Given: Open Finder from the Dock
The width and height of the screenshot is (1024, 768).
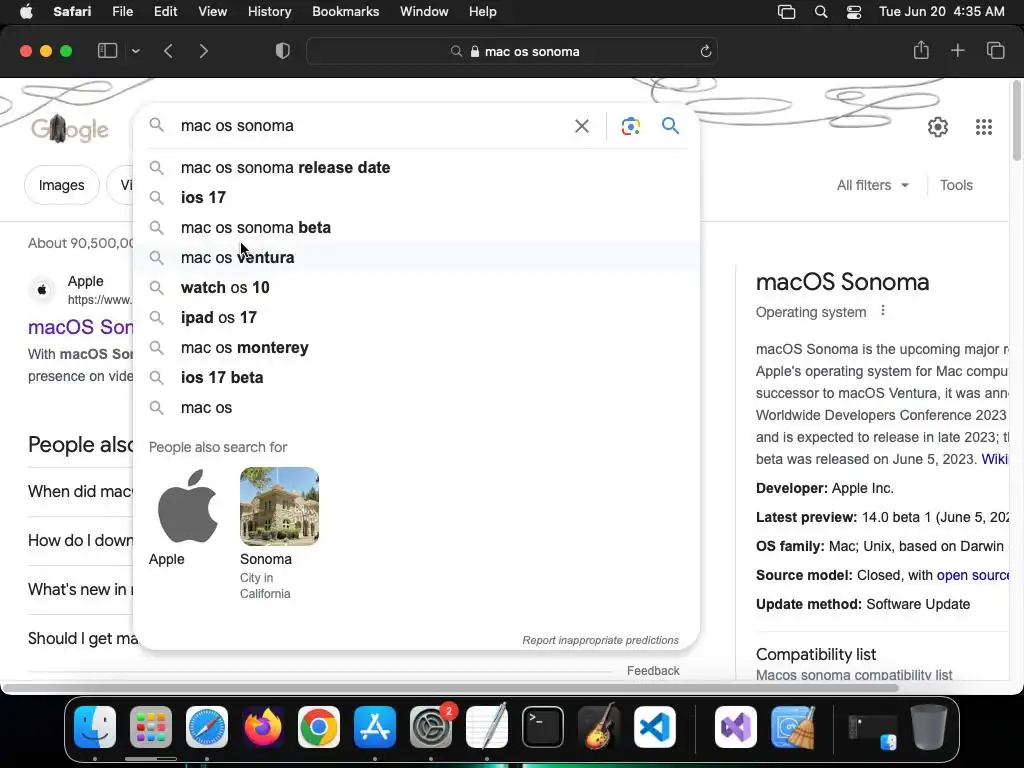Looking at the screenshot, I should tap(95, 727).
